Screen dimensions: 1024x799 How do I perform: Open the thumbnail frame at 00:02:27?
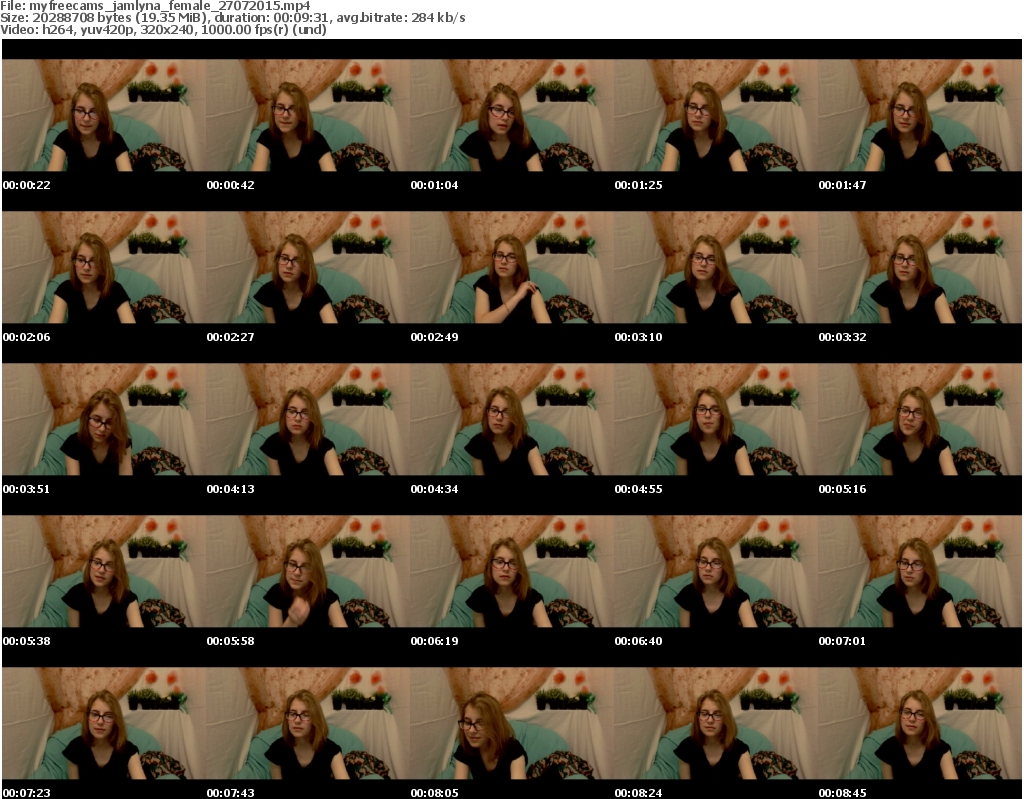coord(308,267)
